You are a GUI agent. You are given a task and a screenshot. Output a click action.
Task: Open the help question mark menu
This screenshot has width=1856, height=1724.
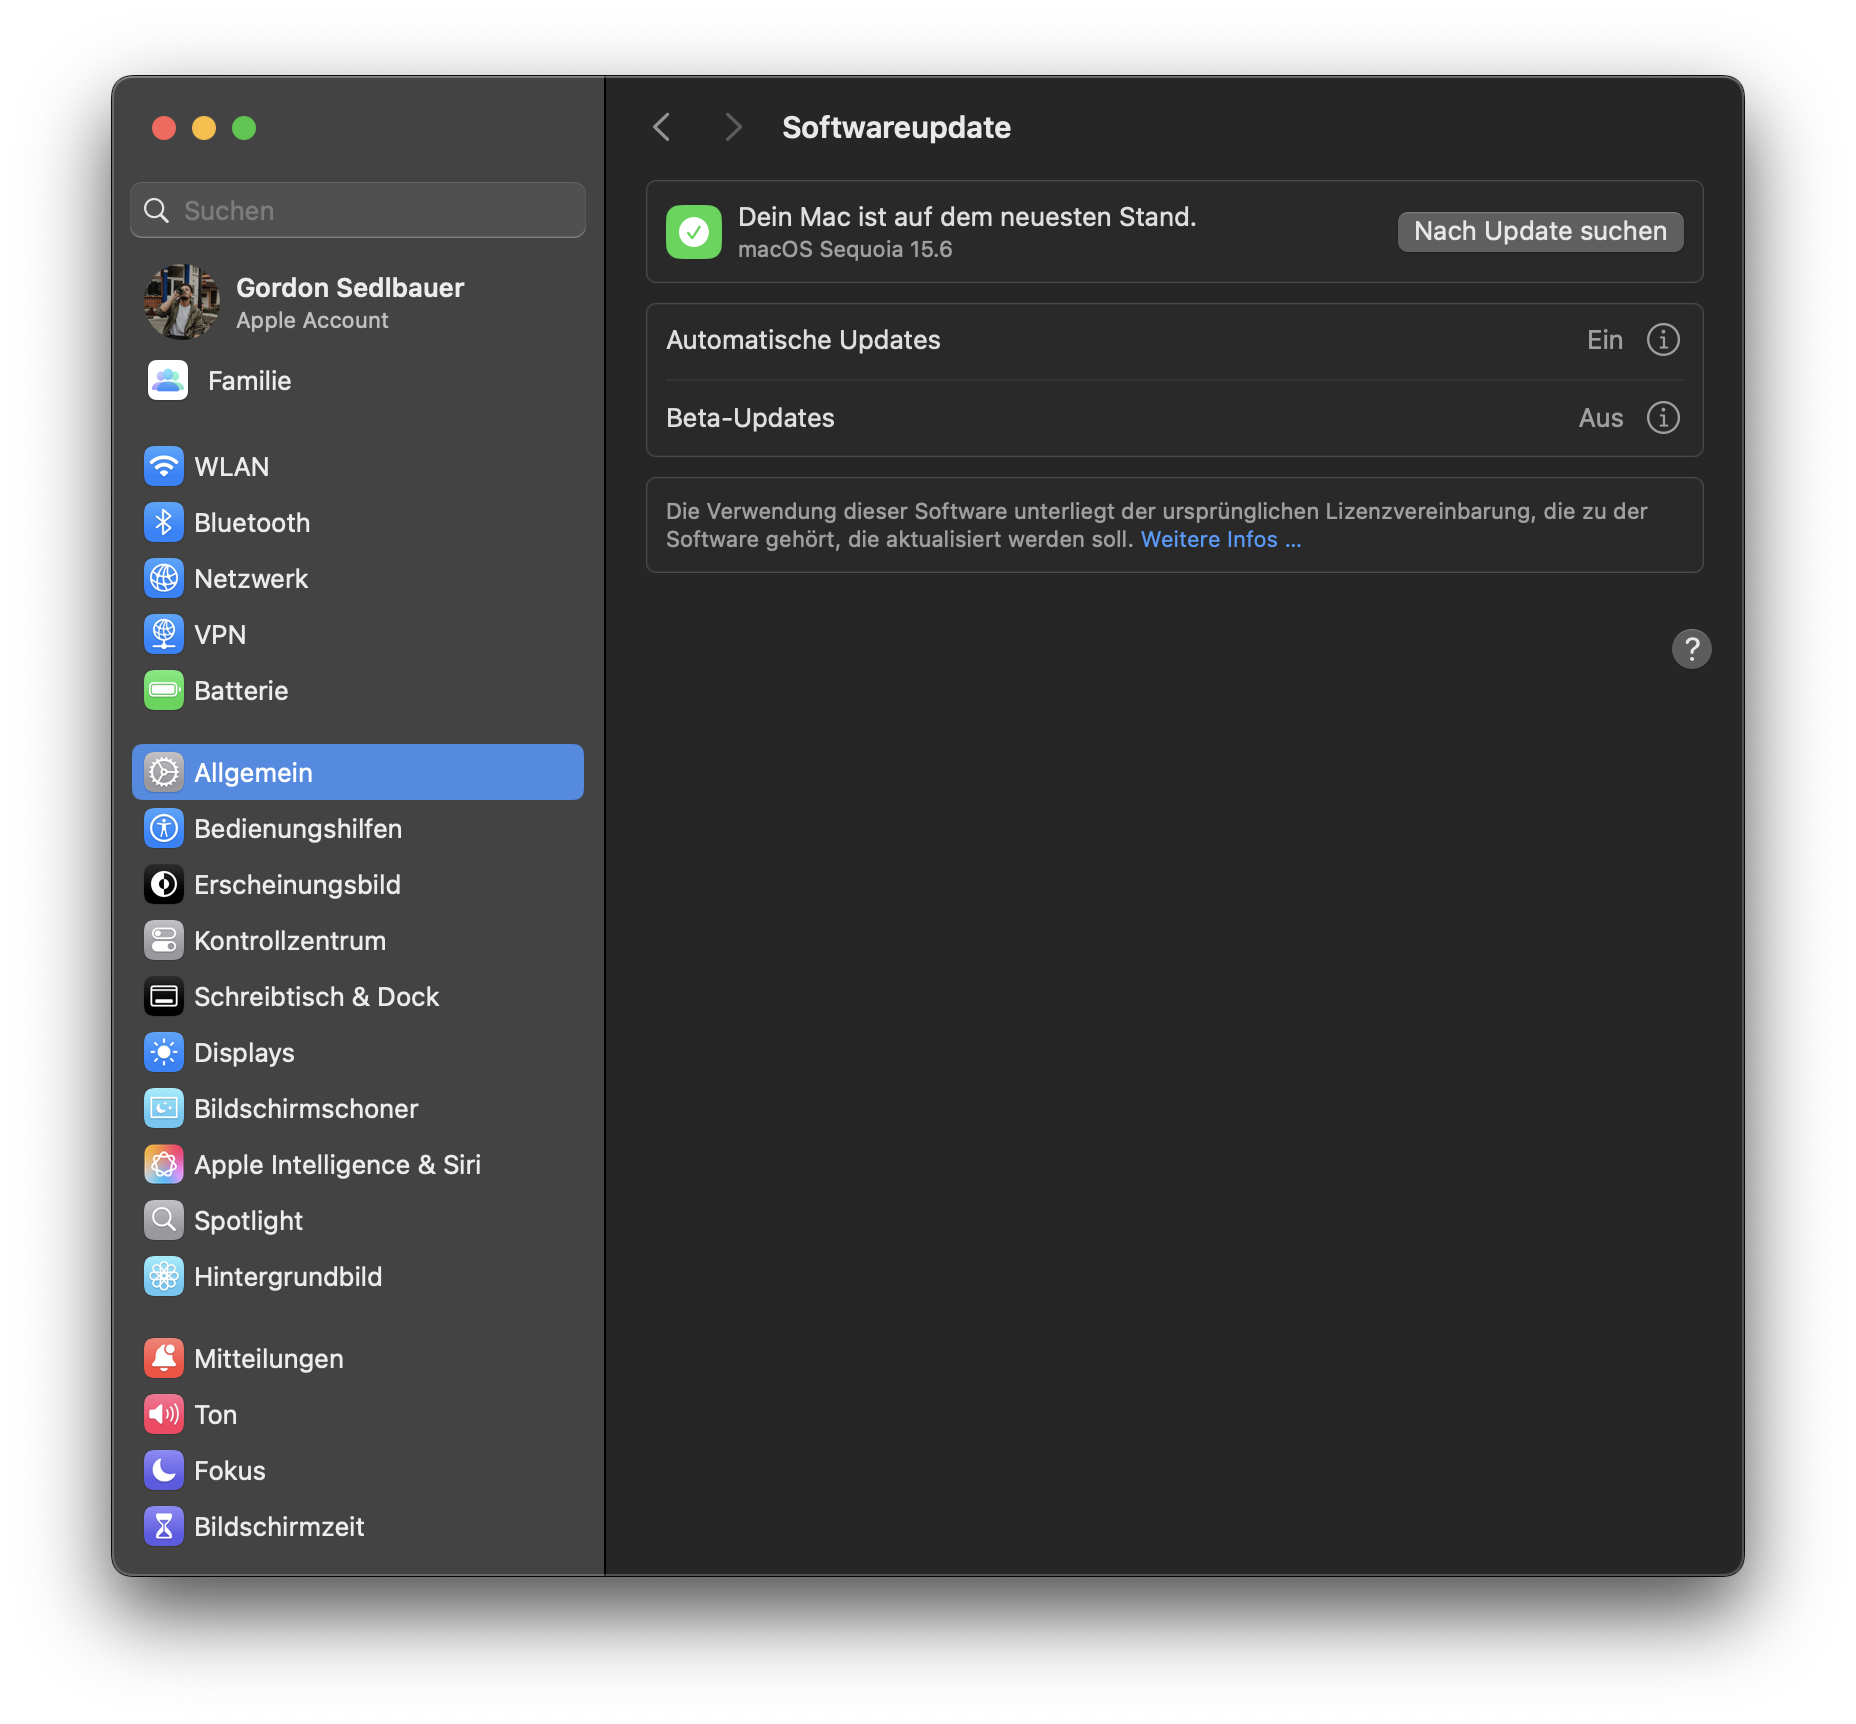tap(1692, 649)
